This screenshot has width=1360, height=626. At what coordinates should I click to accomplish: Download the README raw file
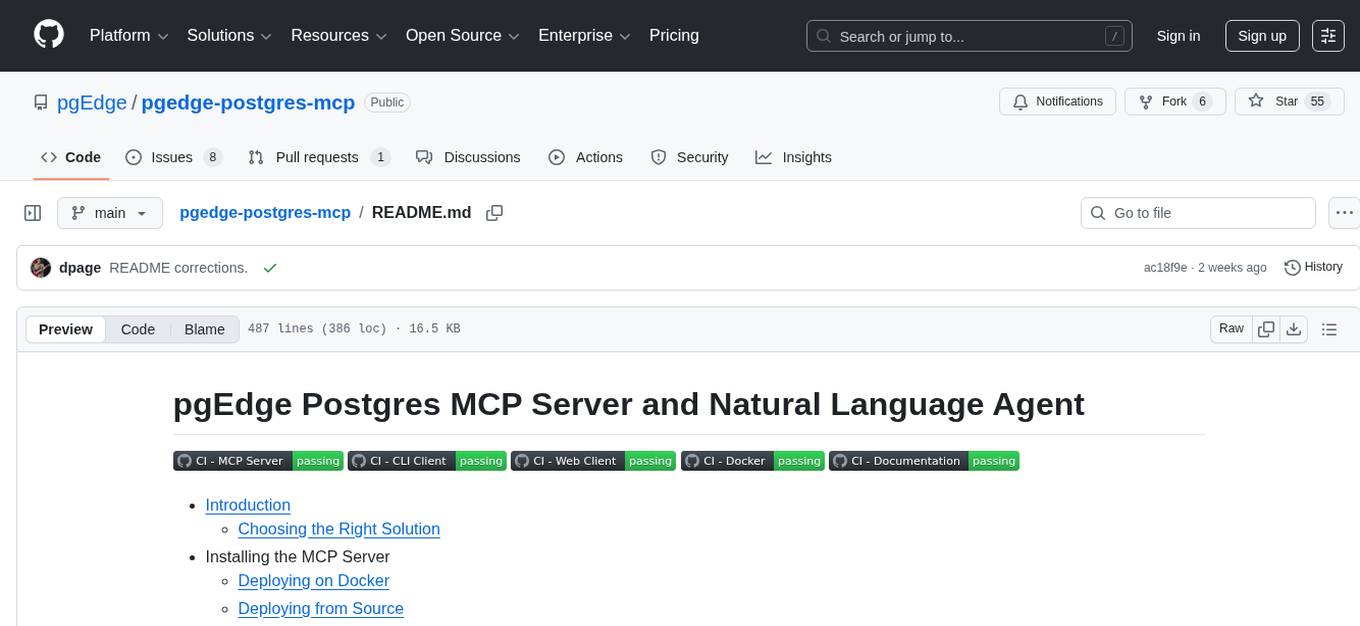pyautogui.click(x=1294, y=328)
